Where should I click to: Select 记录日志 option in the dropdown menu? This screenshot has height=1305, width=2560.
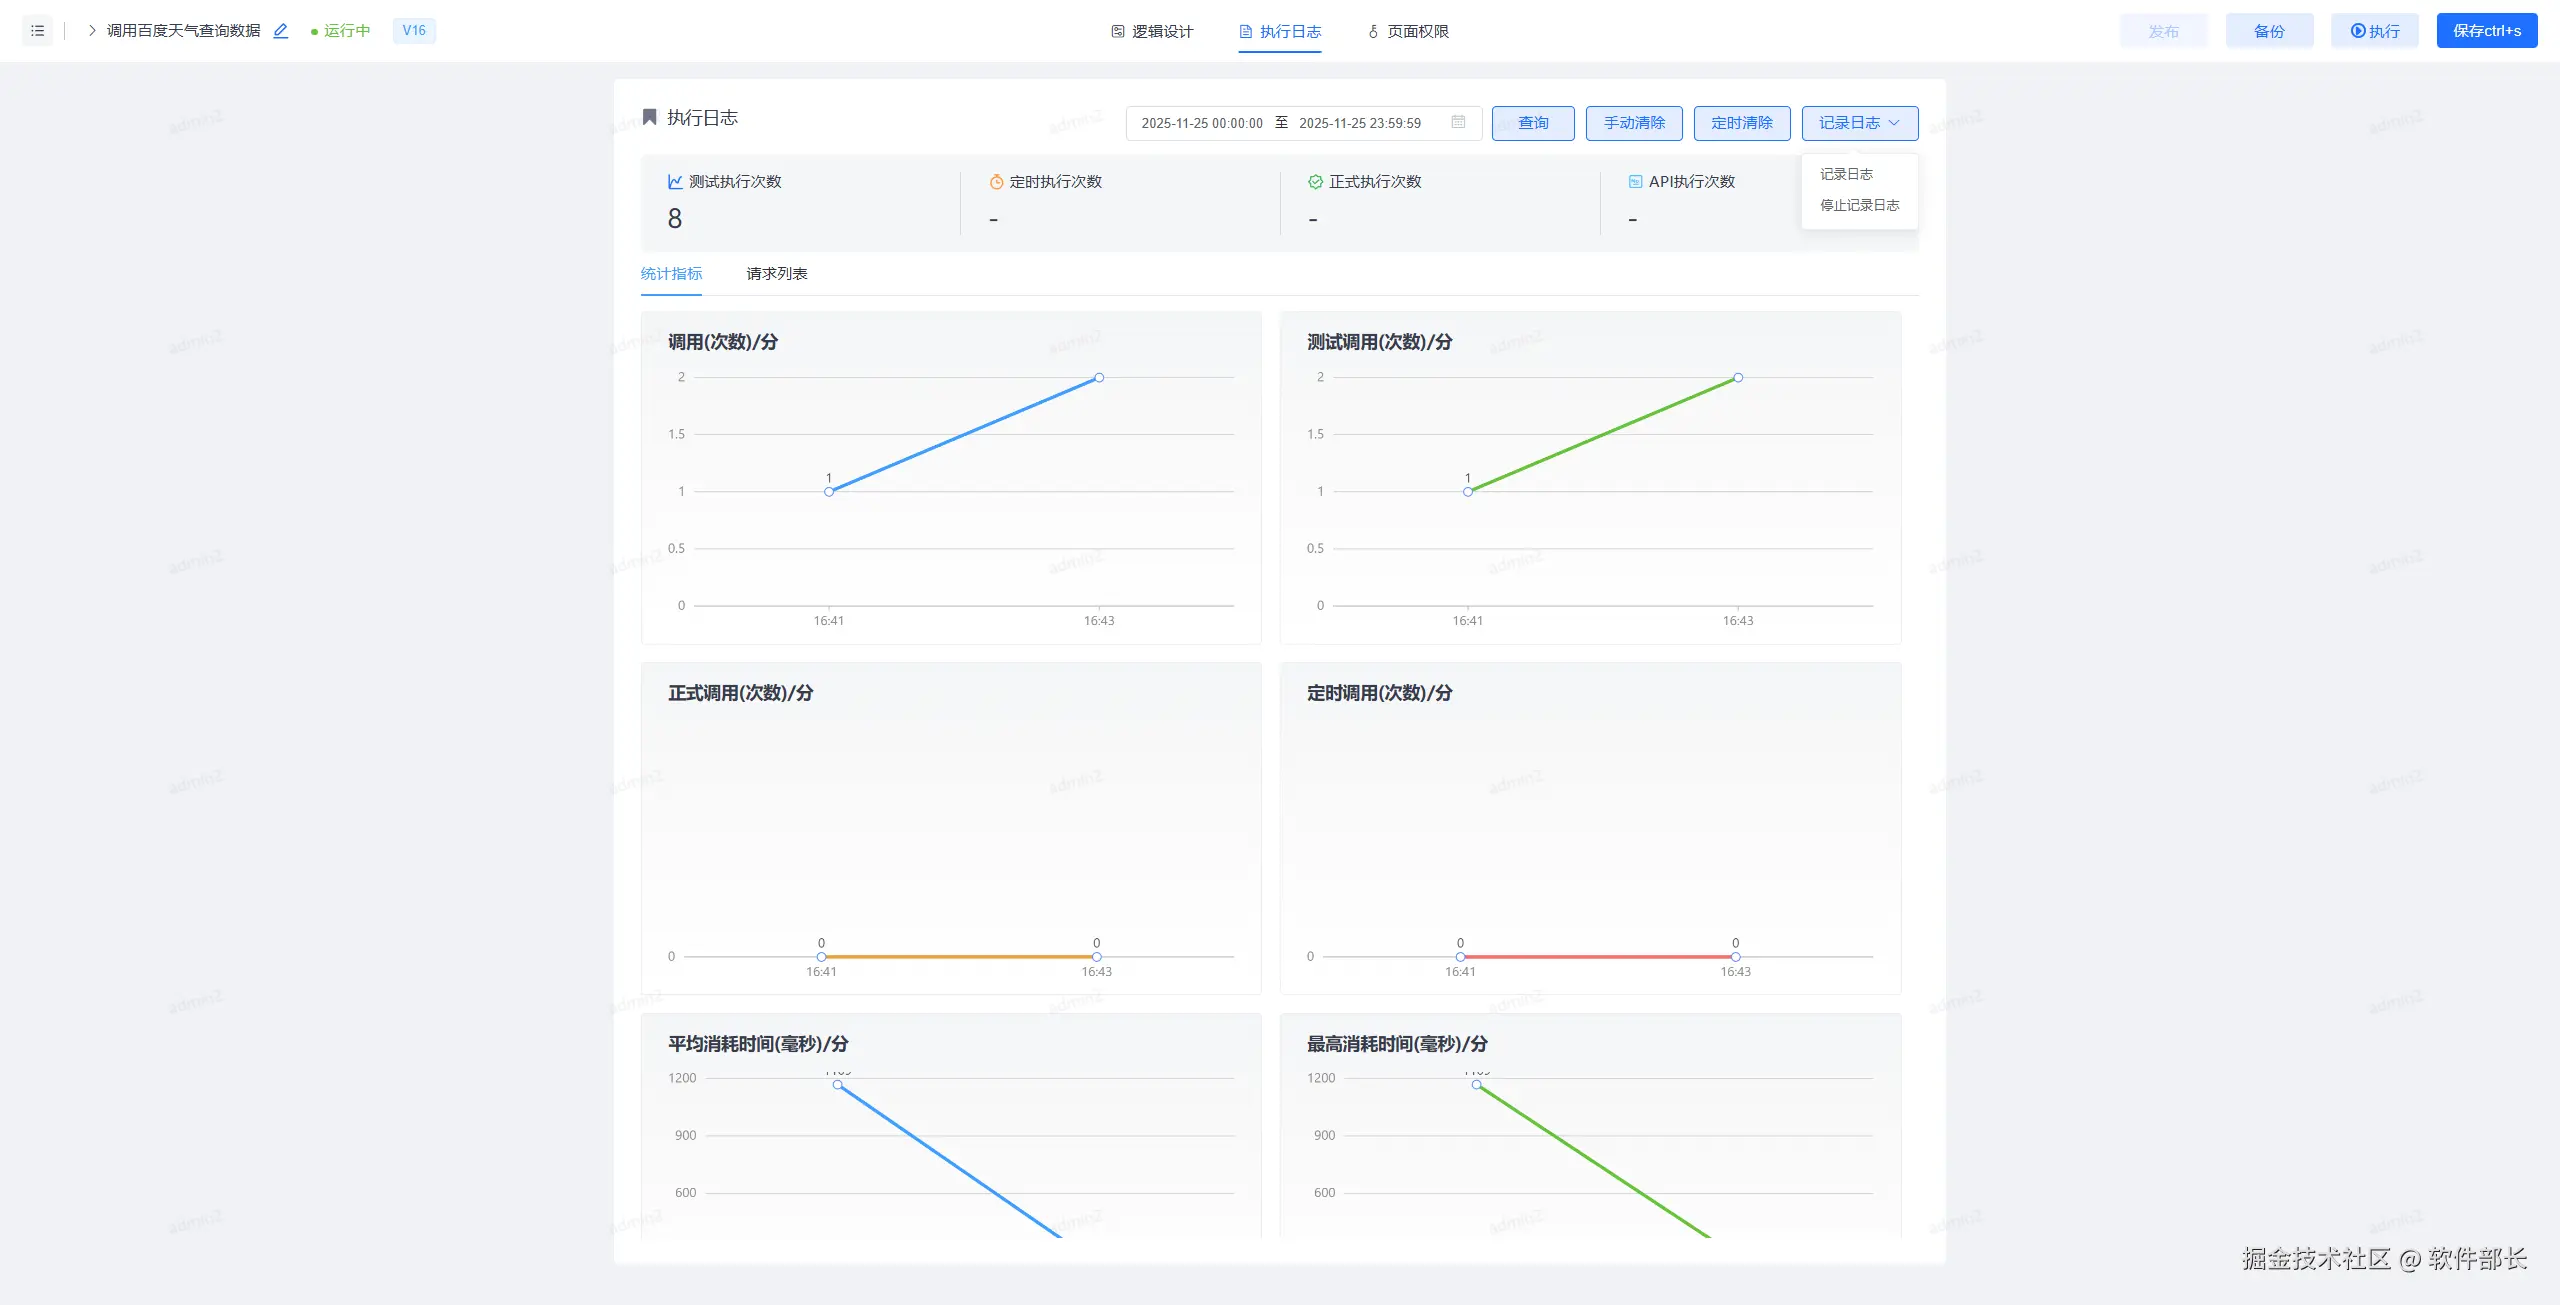click(x=1846, y=174)
